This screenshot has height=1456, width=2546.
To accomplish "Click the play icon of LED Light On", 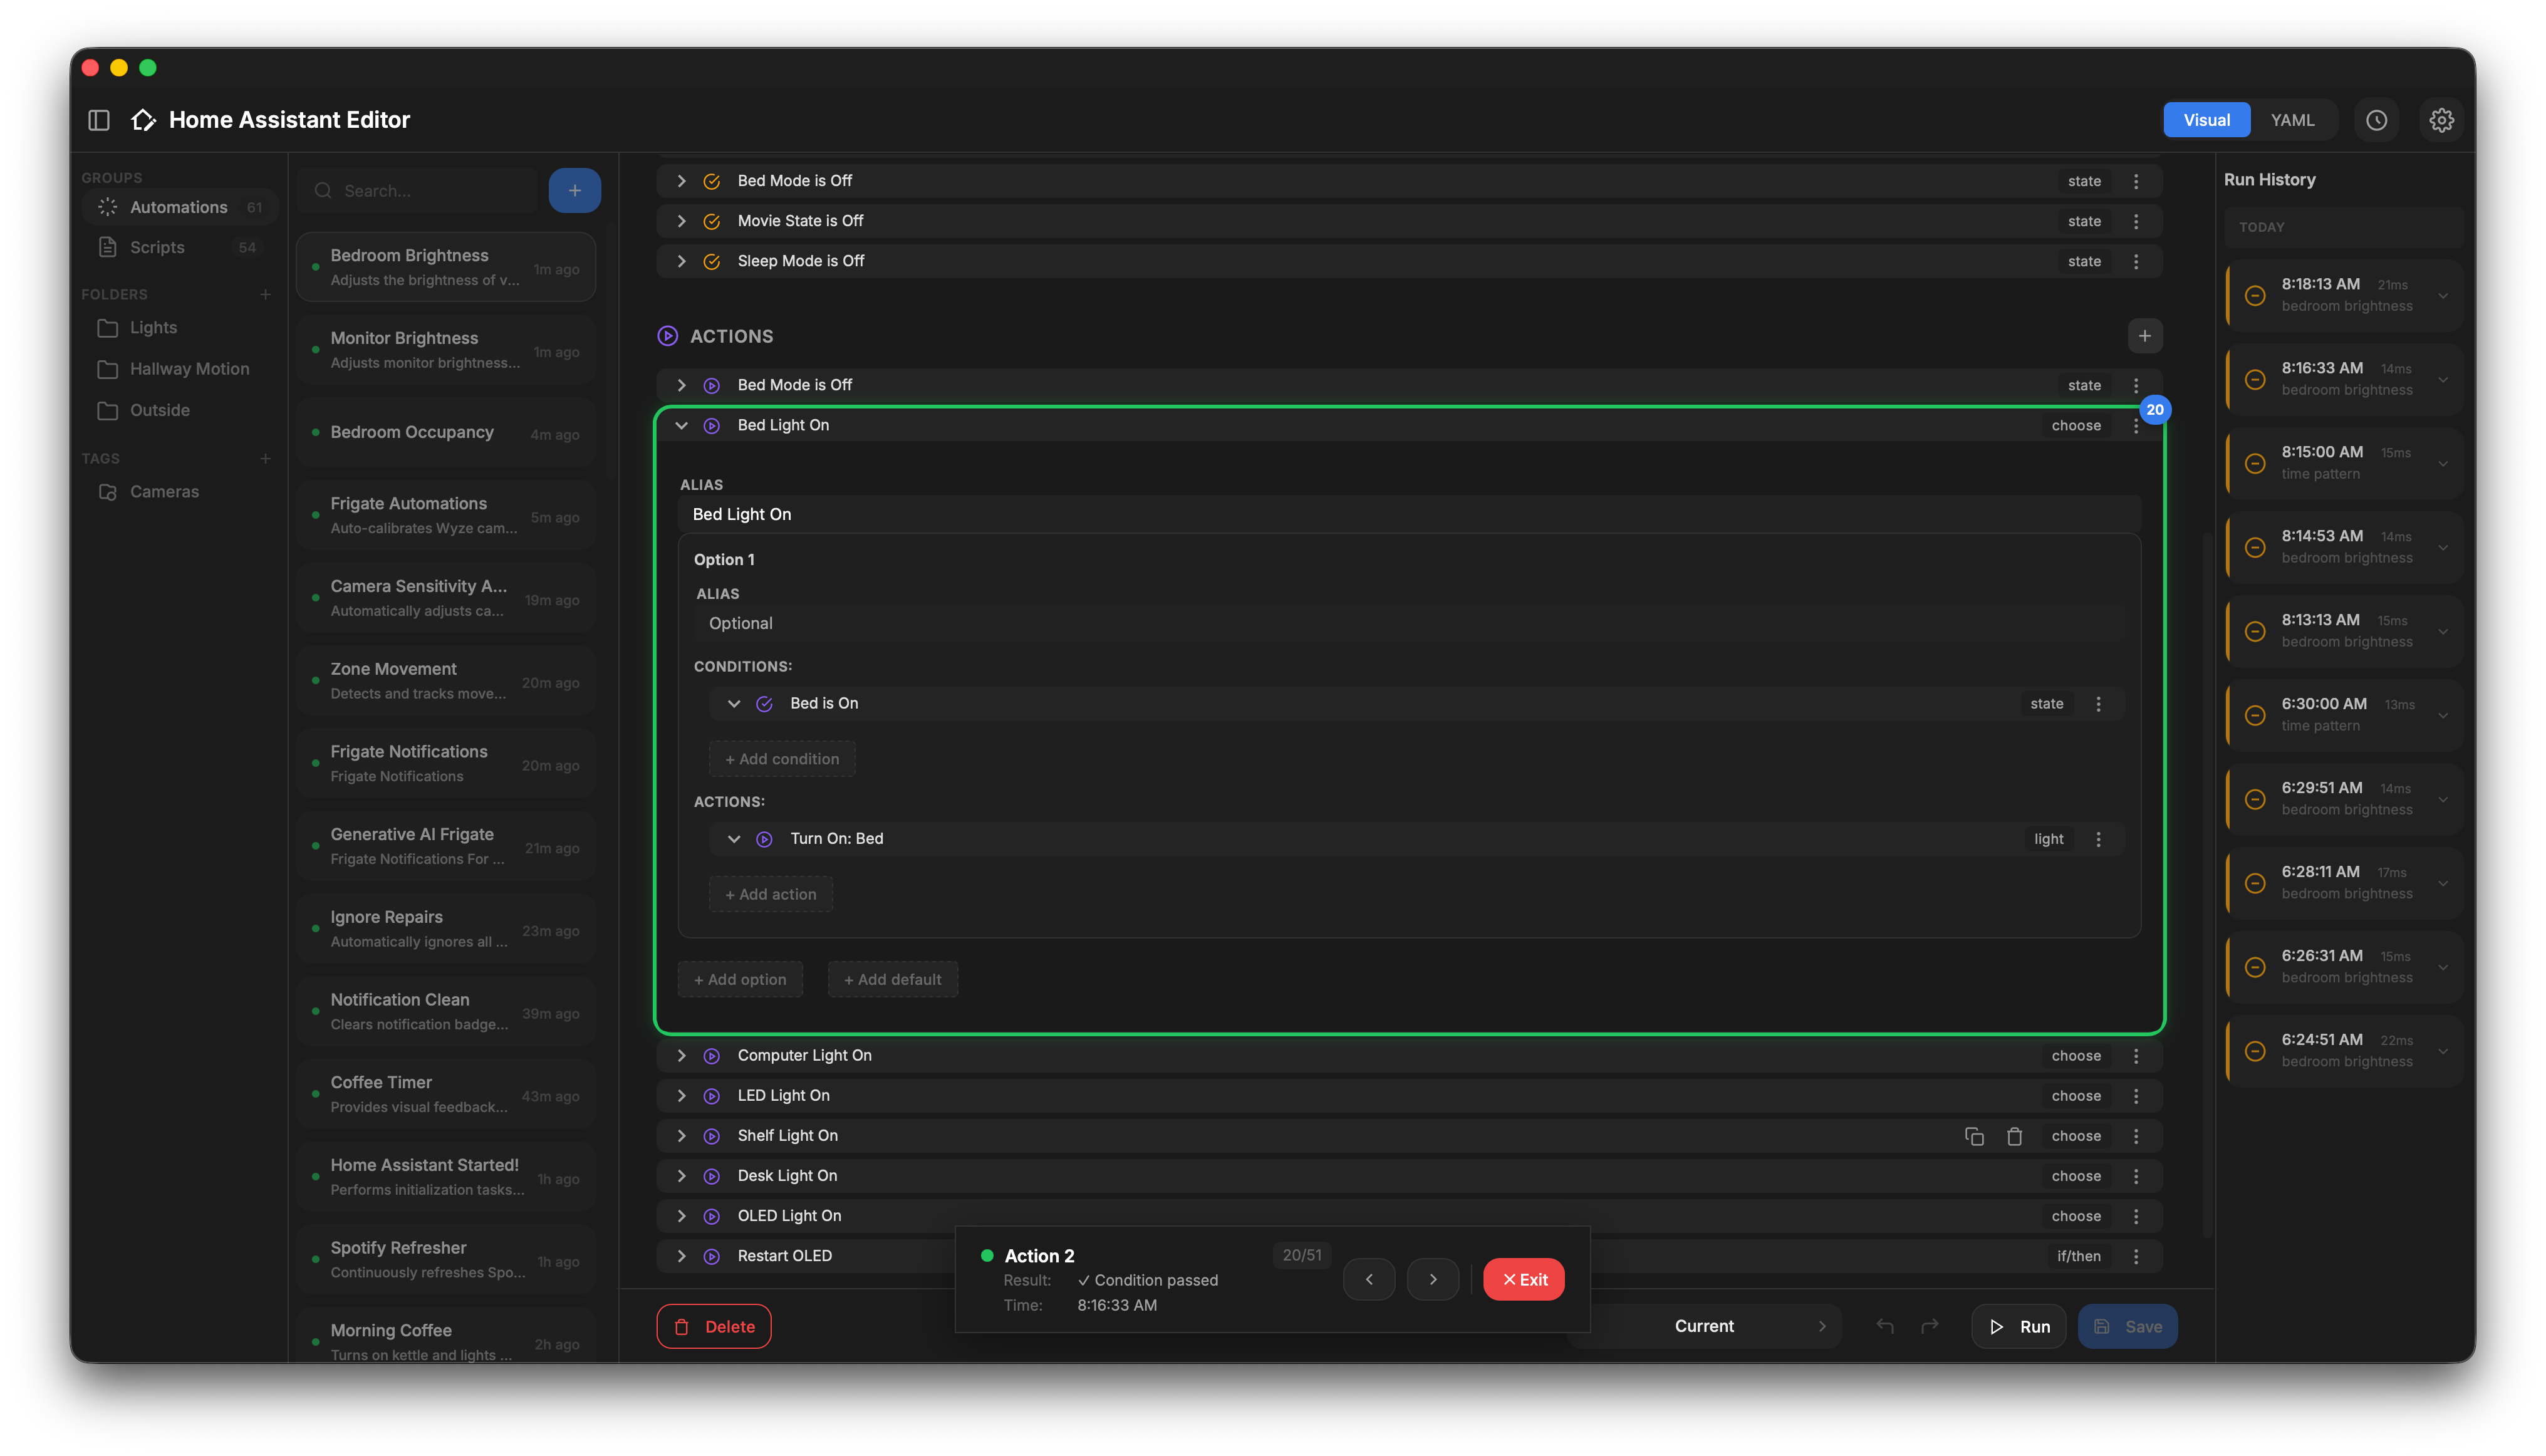I will point(712,1096).
